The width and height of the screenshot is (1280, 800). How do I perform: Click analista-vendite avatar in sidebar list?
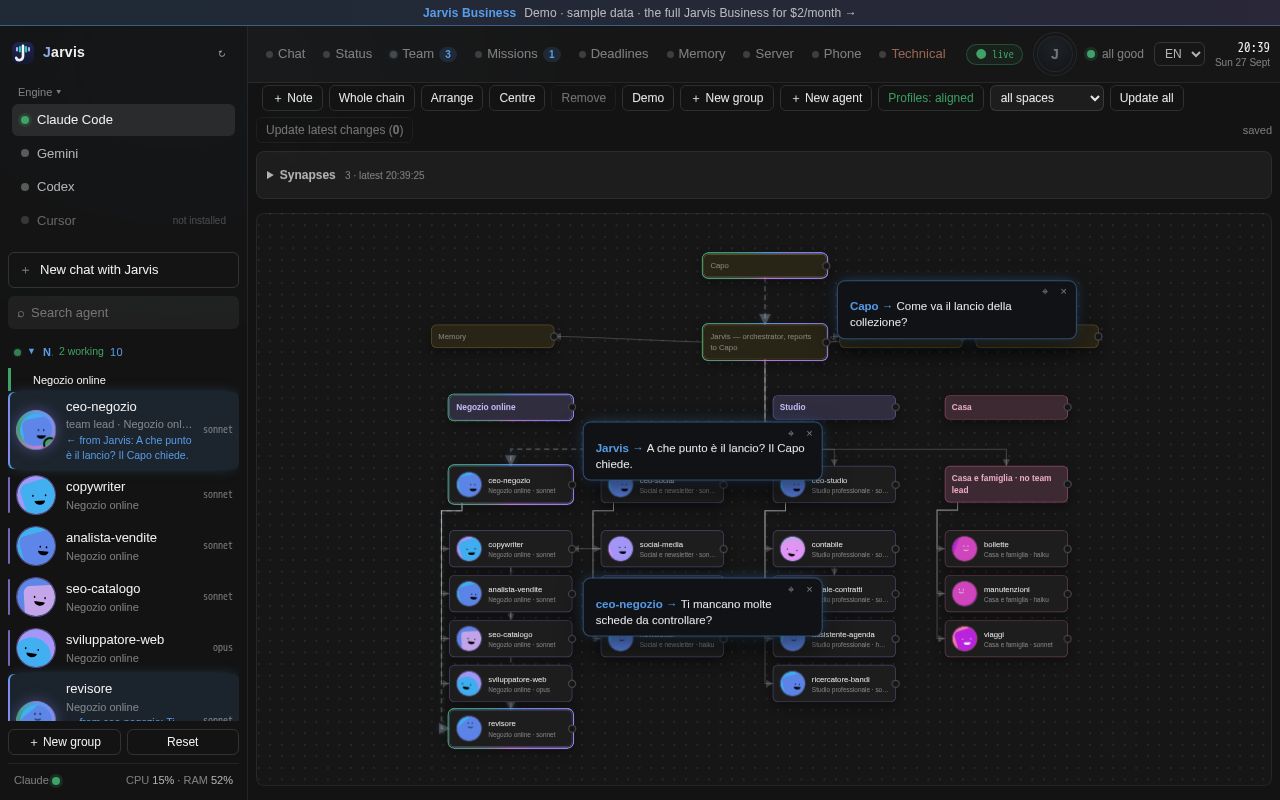click(36, 546)
